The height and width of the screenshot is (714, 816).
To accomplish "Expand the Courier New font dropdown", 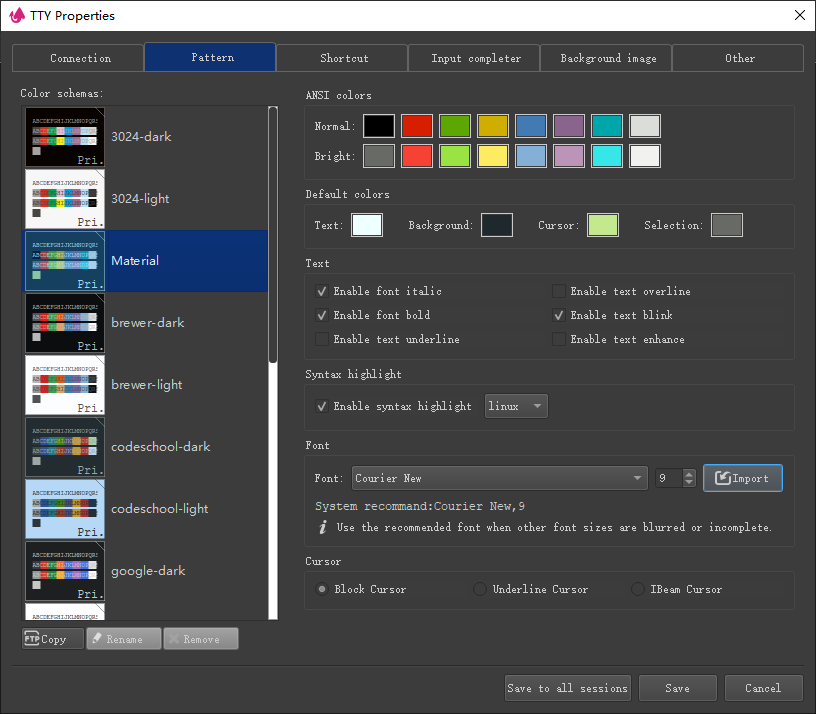I will [x=639, y=478].
